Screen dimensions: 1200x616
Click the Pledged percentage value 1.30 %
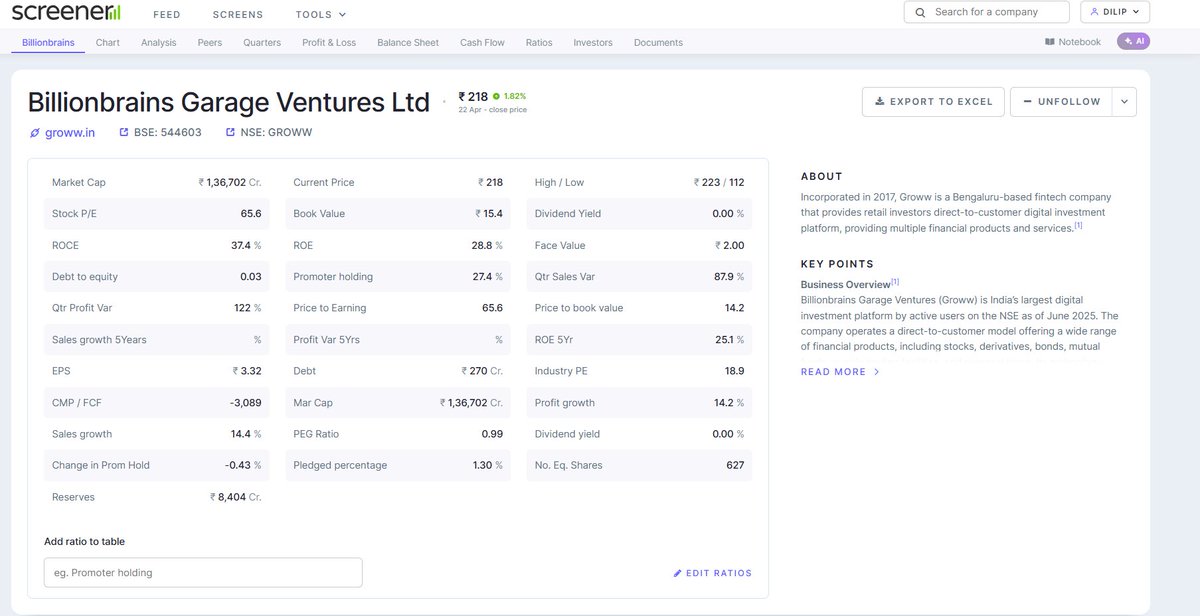[487, 465]
